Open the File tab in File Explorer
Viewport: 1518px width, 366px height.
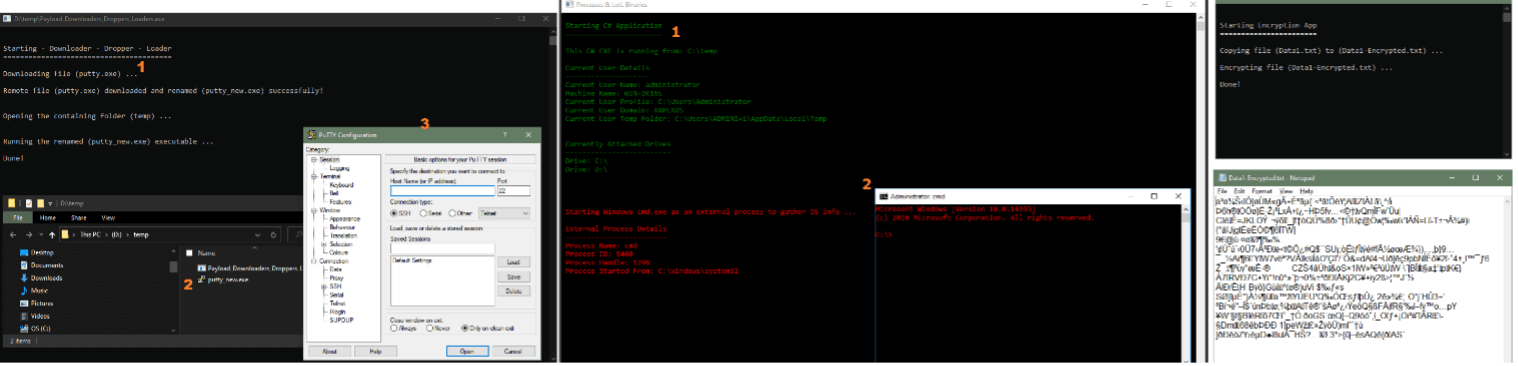click(18, 218)
